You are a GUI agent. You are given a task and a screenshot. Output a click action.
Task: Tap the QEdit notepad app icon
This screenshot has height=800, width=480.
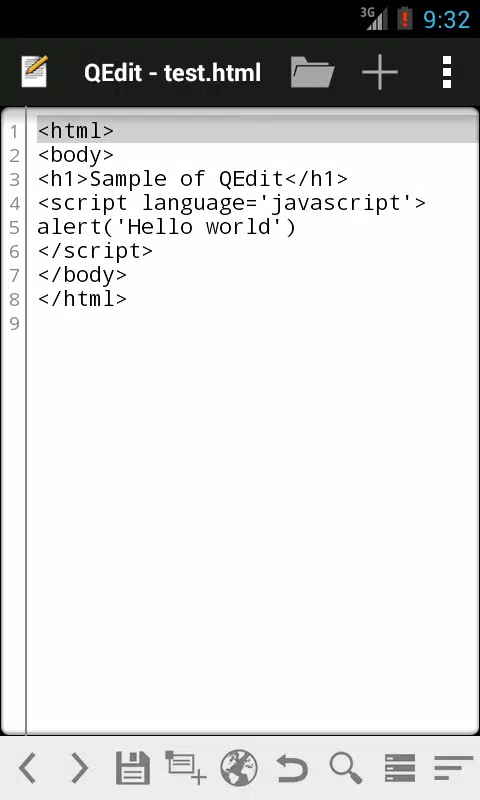35,71
